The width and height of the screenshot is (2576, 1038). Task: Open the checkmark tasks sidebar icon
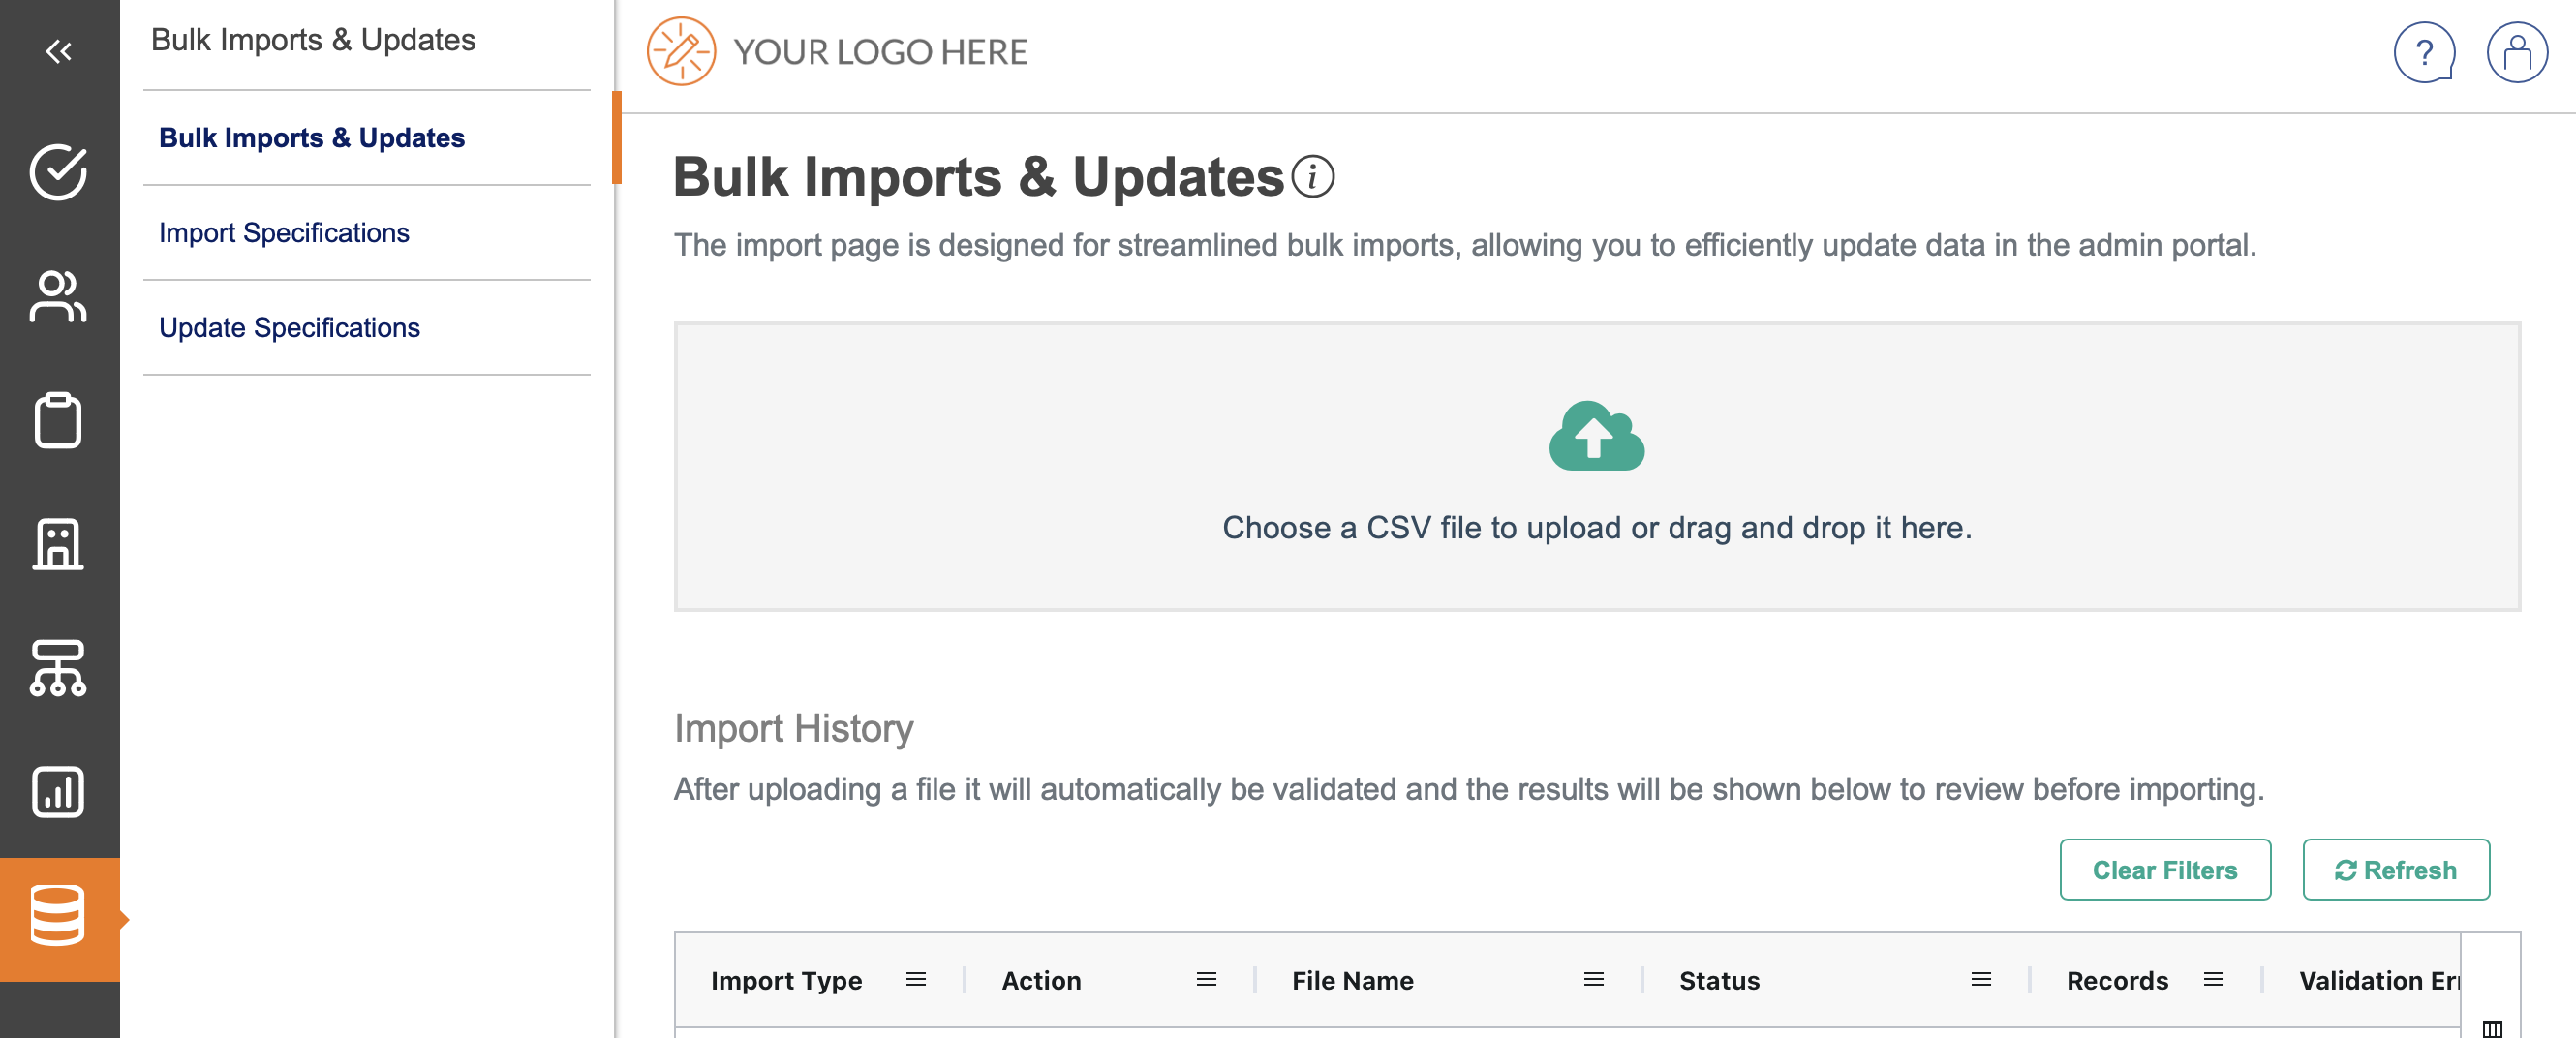[58, 172]
